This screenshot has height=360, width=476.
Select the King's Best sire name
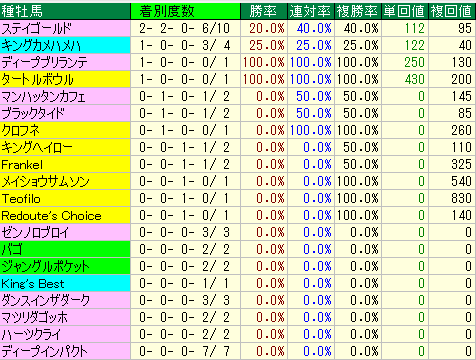[33, 284]
